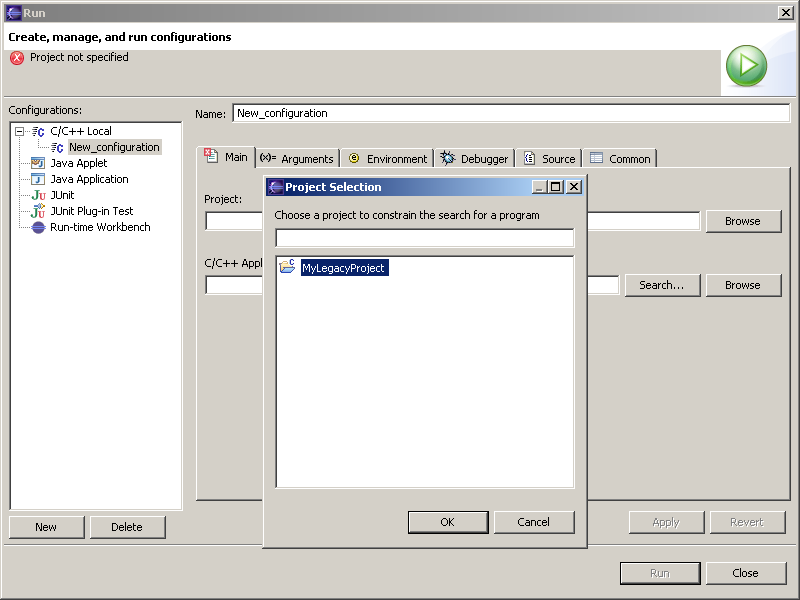This screenshot has width=800, height=600.
Task: Click the Java Application icon
Action: [x=38, y=179]
